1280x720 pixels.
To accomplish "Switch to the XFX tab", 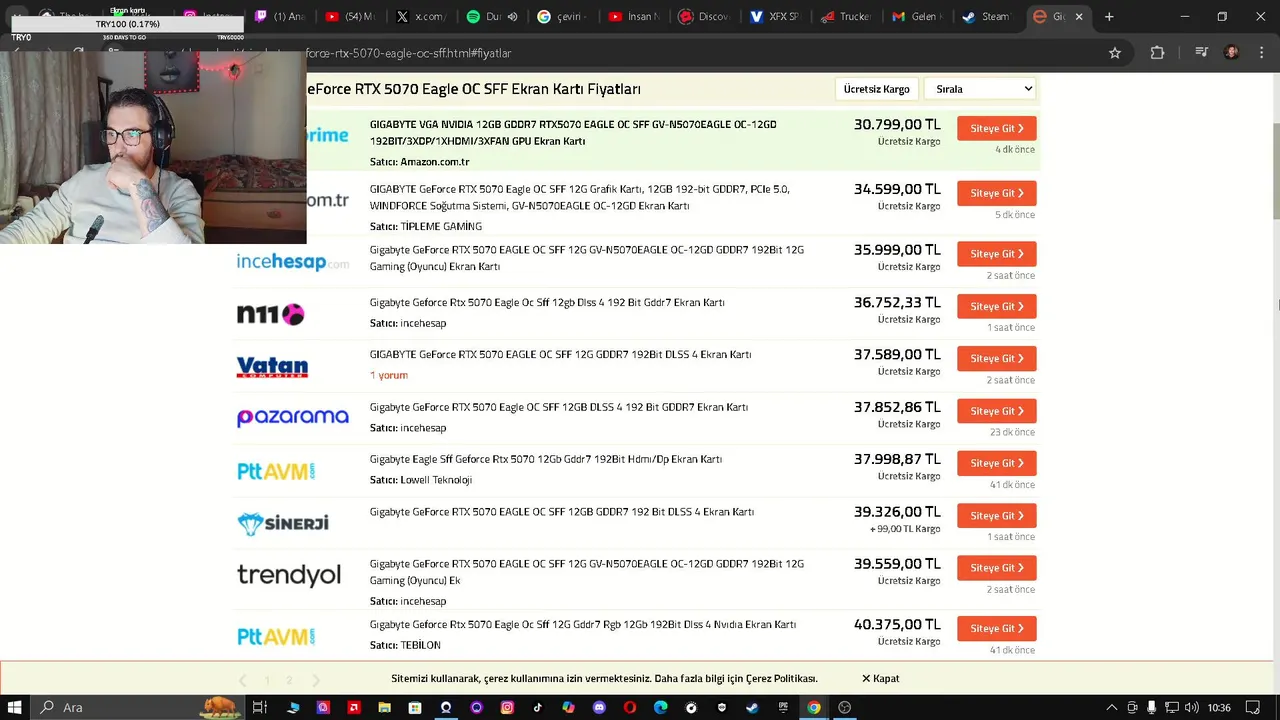I will click(774, 16).
